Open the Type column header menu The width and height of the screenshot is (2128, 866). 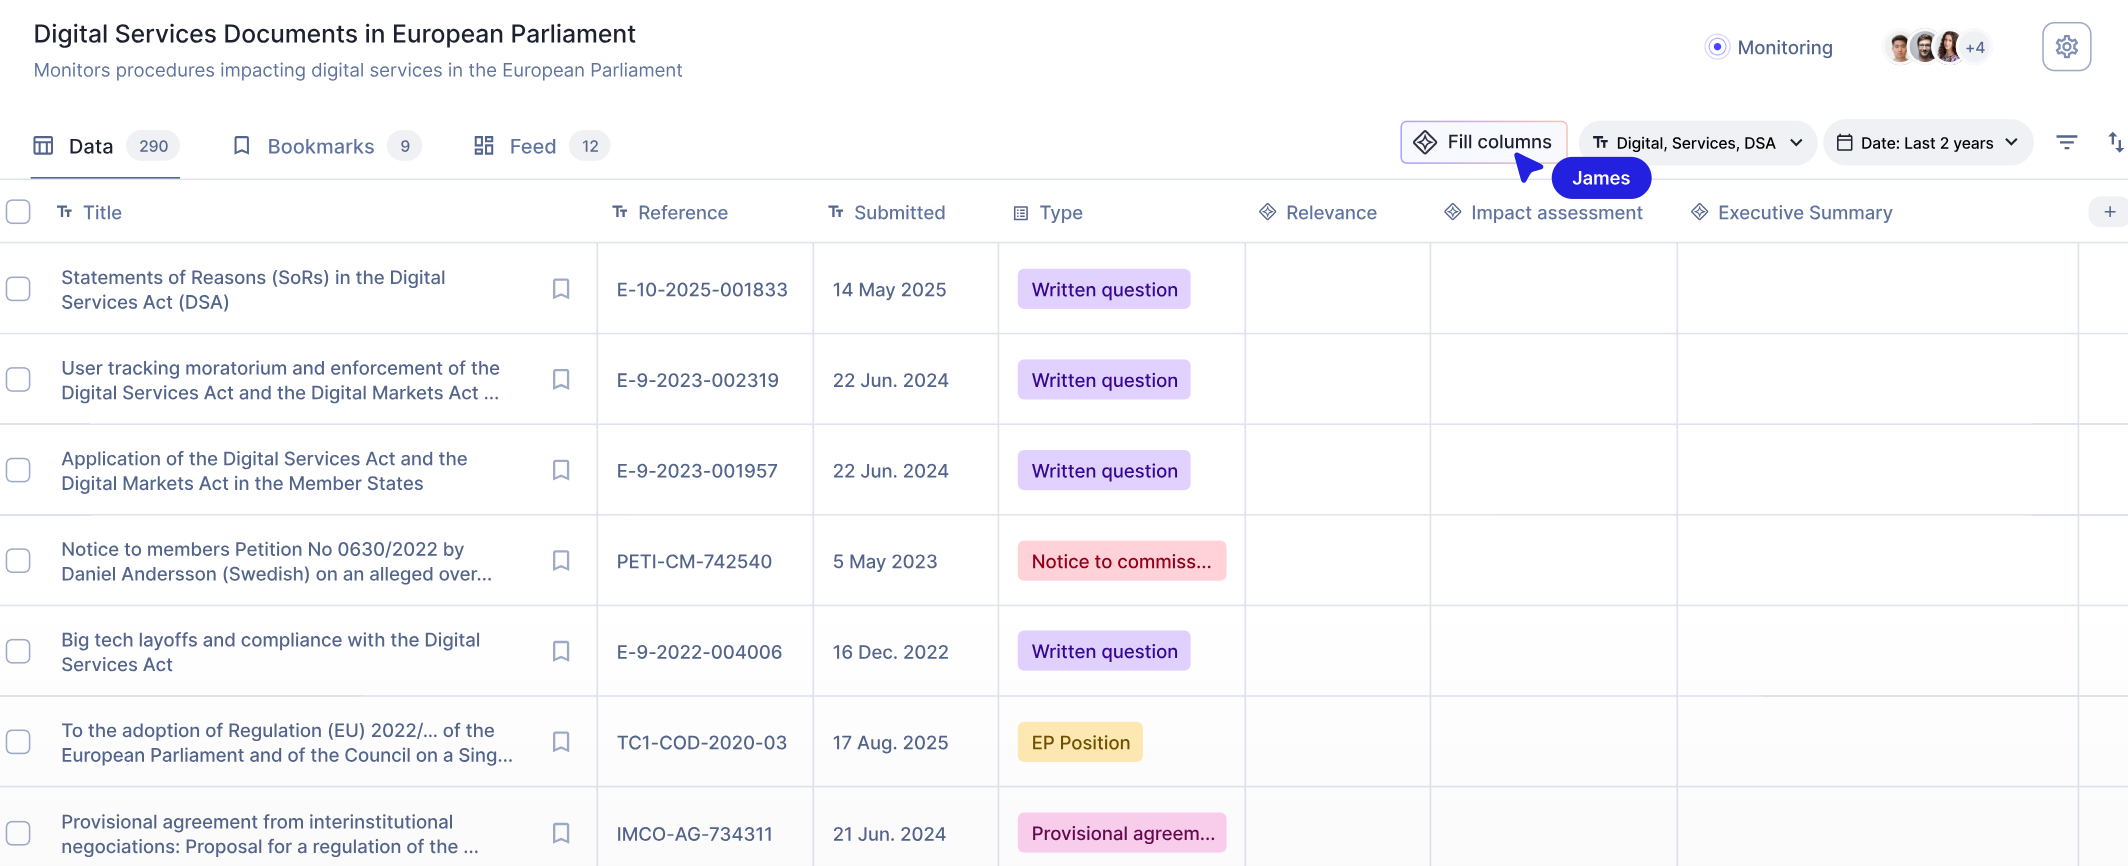coord(1060,213)
